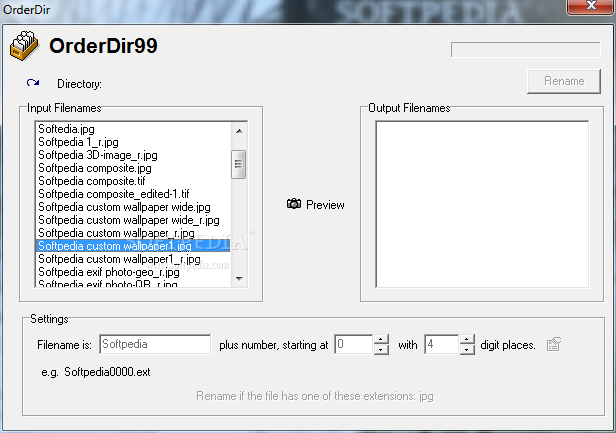Viewport: 616px width, 433px height.
Task: Increase digit places with up arrow
Action: [467, 339]
